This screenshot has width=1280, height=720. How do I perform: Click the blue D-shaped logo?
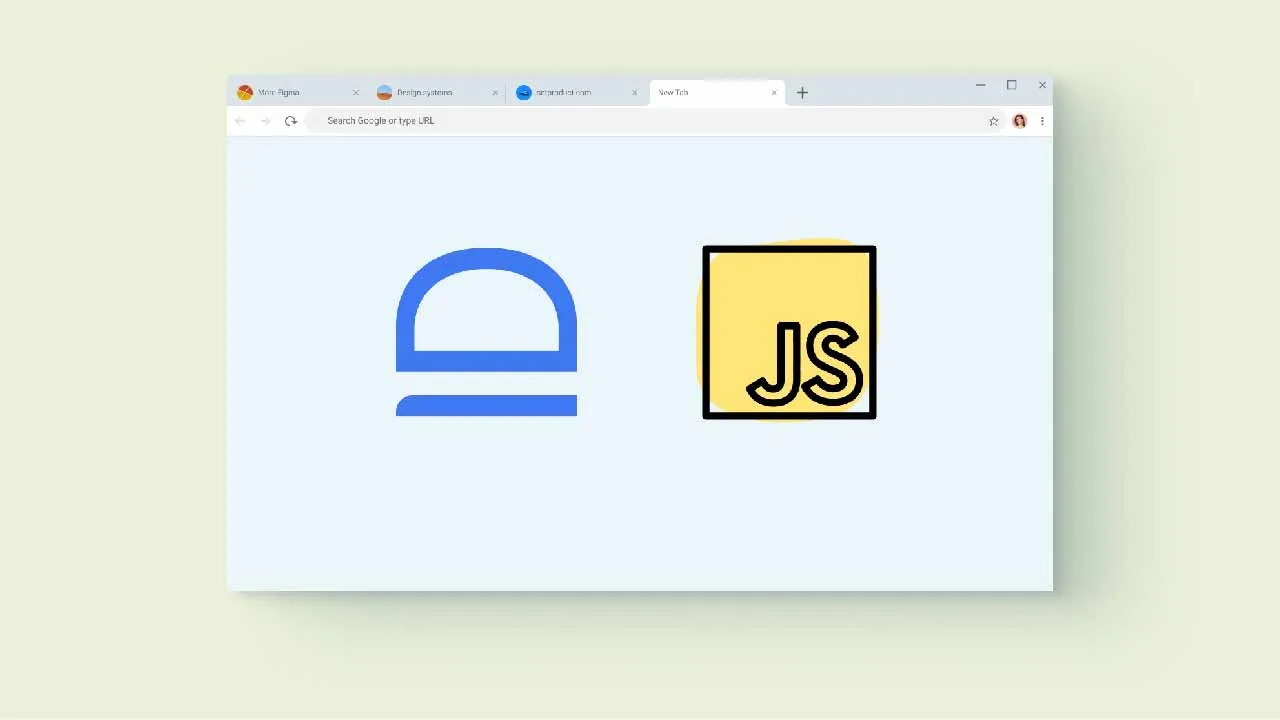pyautogui.click(x=486, y=332)
